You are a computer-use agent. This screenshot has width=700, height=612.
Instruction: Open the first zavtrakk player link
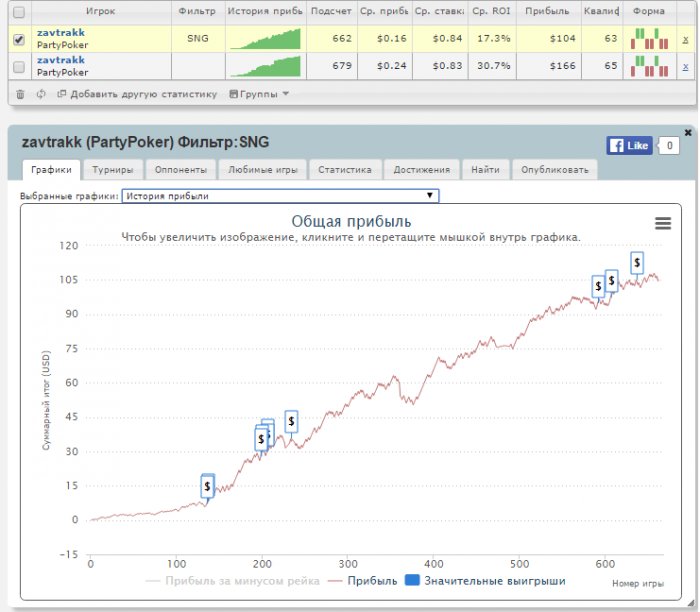(61, 33)
